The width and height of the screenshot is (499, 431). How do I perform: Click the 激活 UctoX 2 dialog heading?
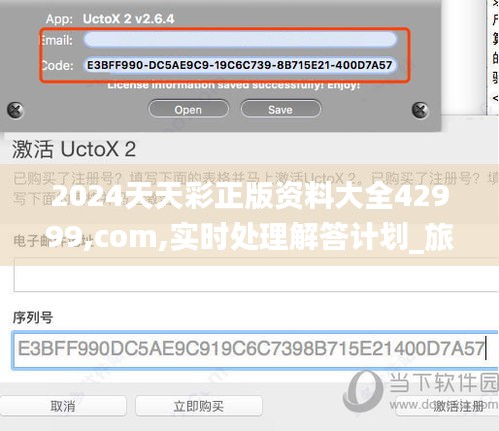[74, 149]
